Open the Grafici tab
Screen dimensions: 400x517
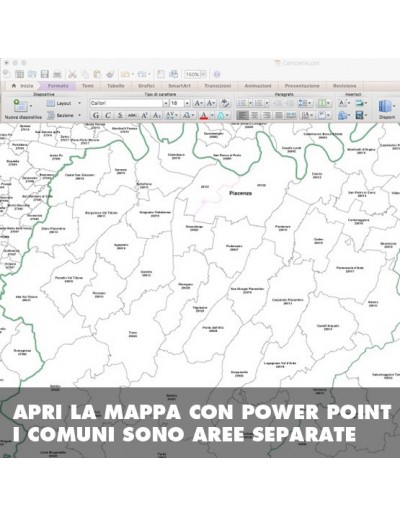pos(146,86)
